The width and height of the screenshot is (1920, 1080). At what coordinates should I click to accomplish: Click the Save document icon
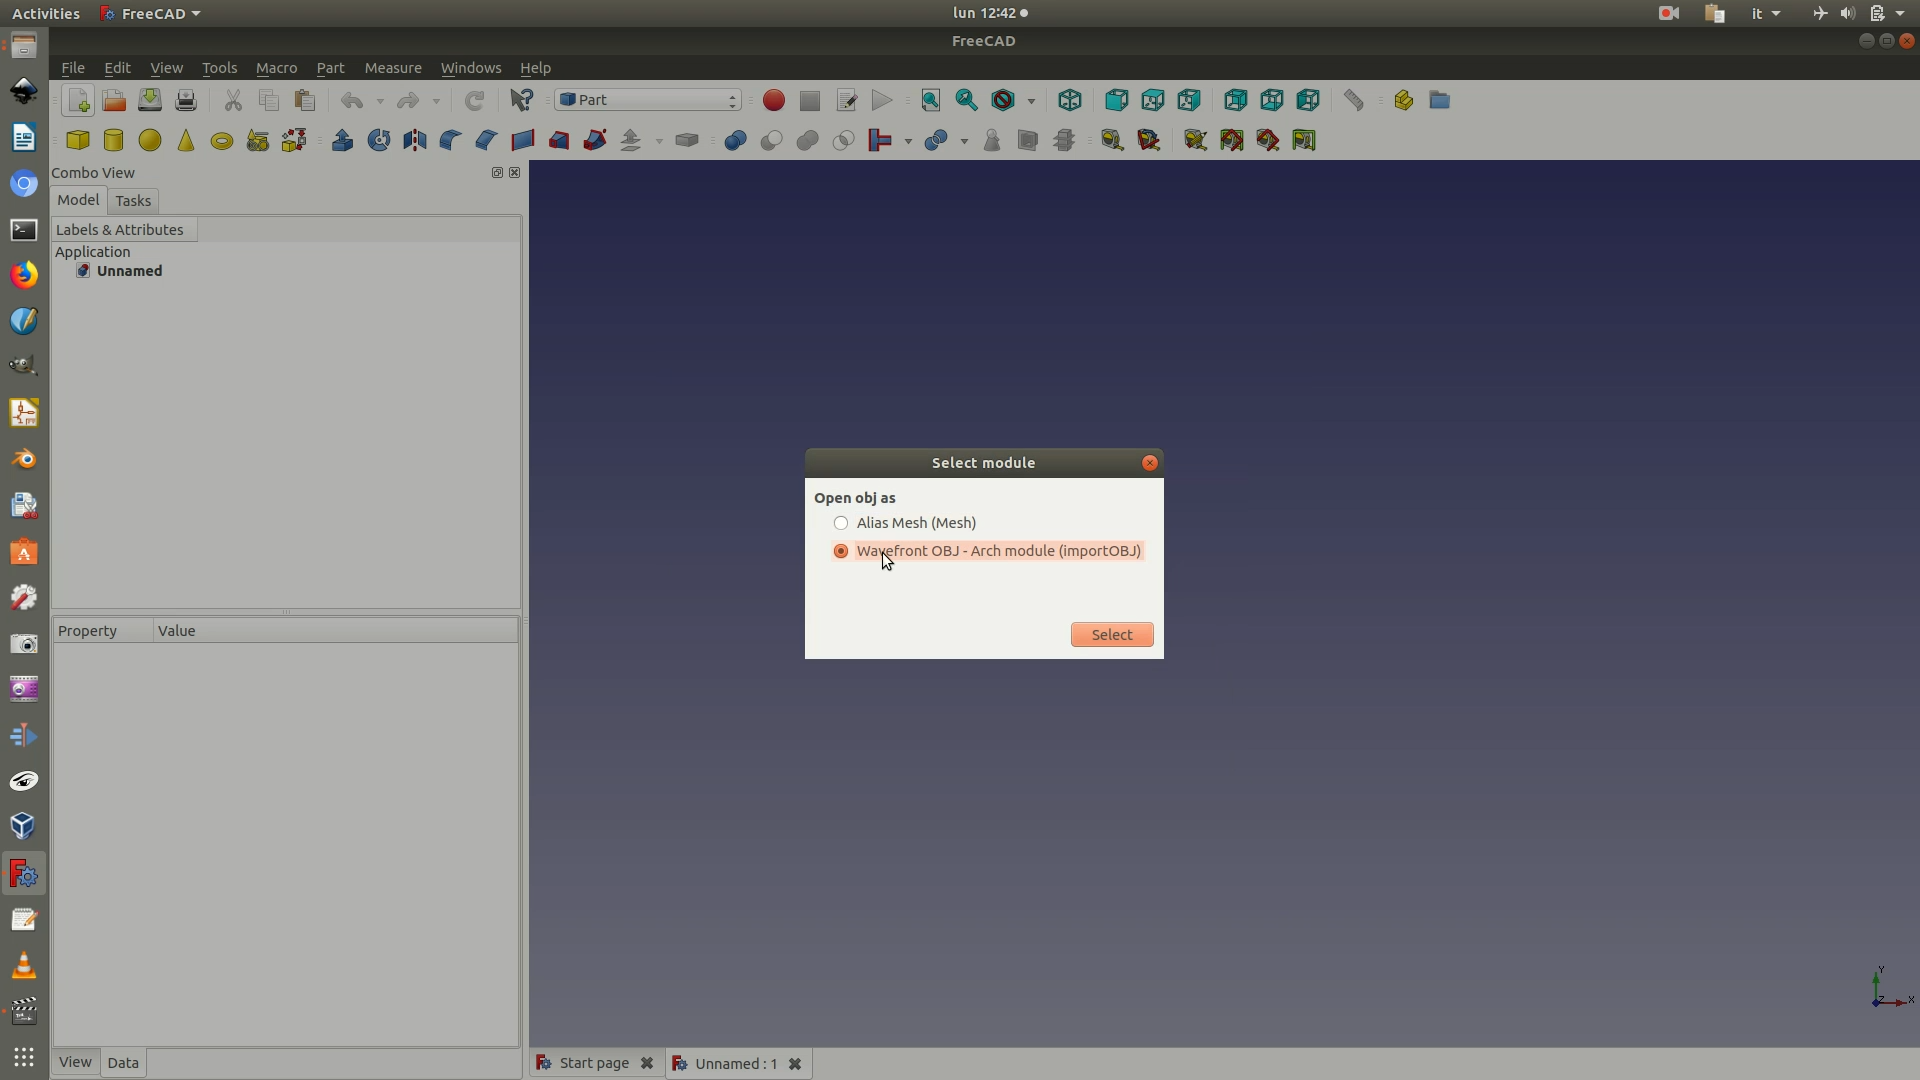150,100
